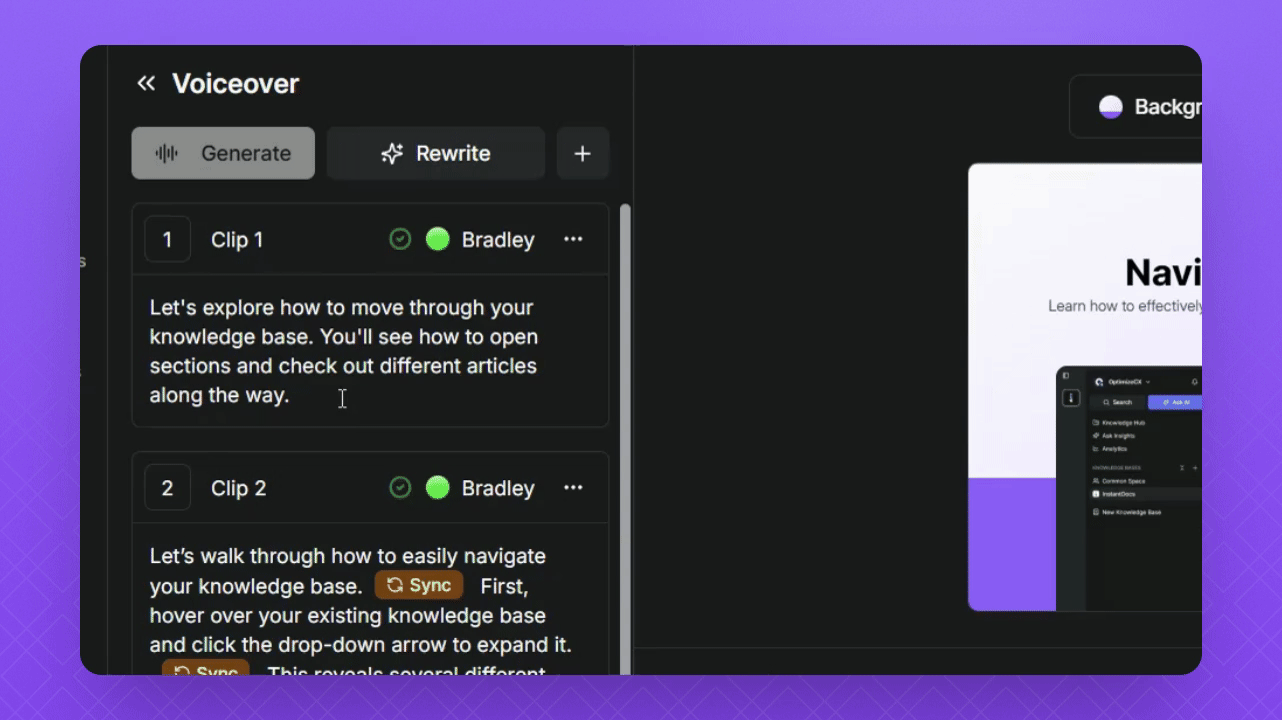Click the green check status icon on Clip 2
This screenshot has height=720, width=1282.
(400, 487)
